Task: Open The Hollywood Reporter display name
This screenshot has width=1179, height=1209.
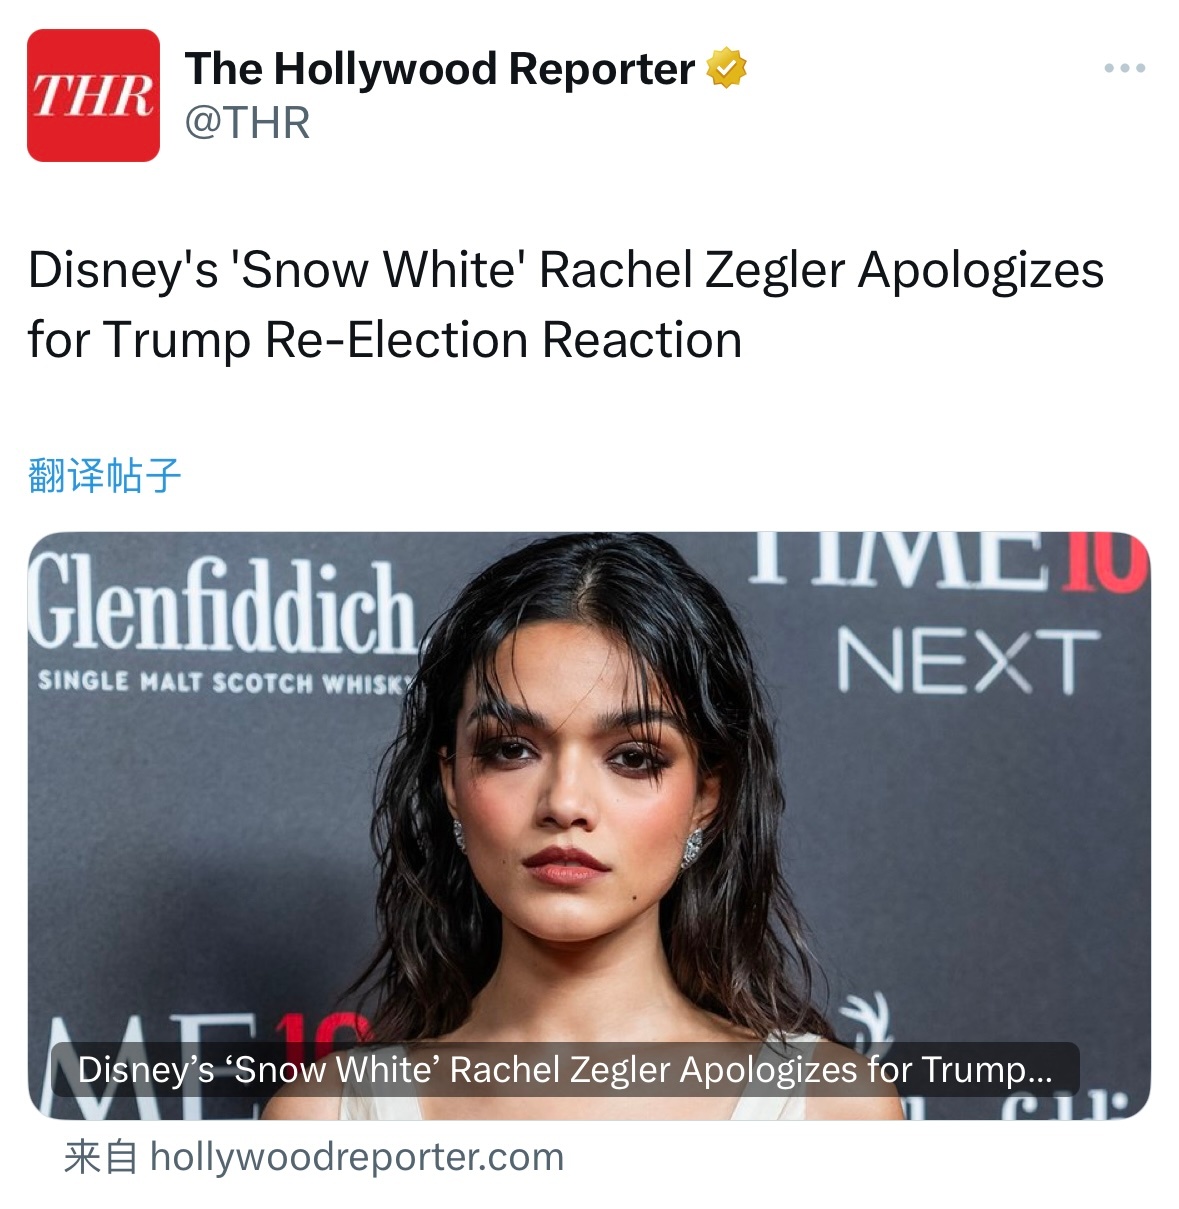Action: tap(440, 69)
